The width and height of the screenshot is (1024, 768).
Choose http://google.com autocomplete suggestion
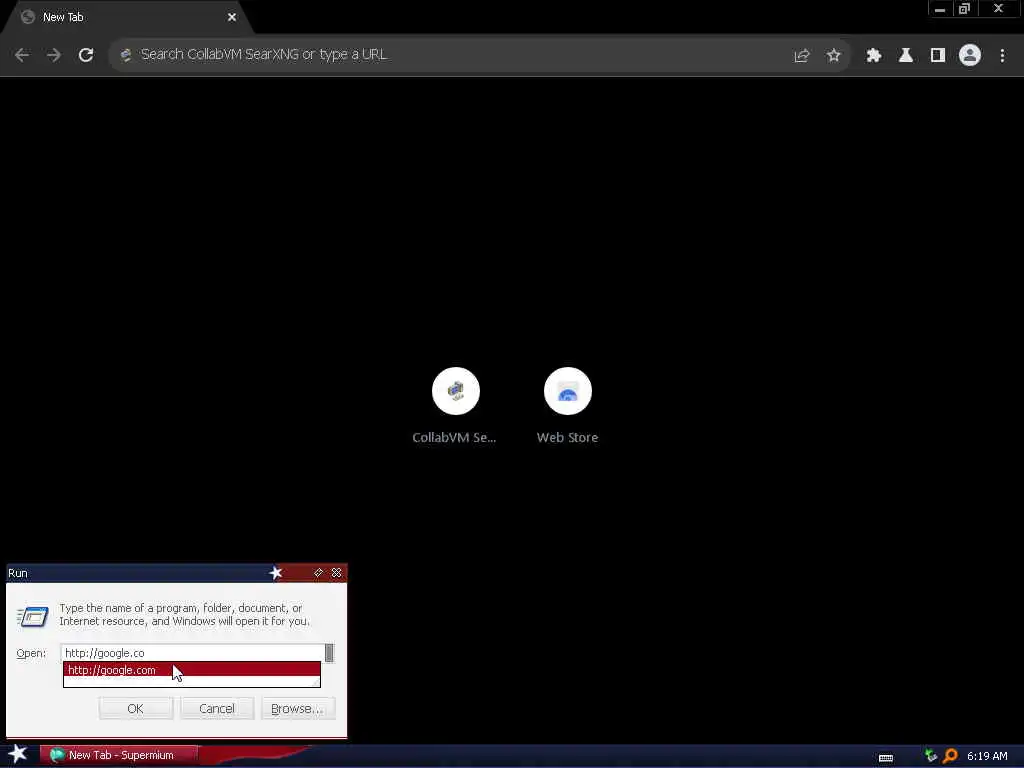pos(191,670)
